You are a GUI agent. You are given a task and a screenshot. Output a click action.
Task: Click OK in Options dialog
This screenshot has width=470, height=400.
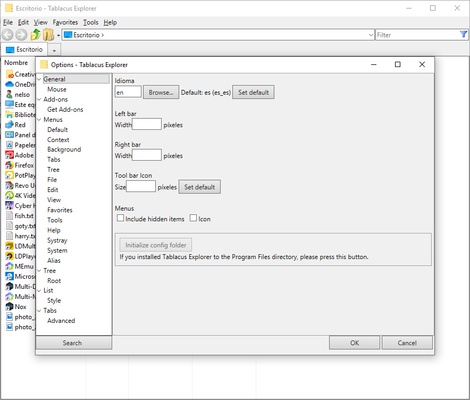354,343
